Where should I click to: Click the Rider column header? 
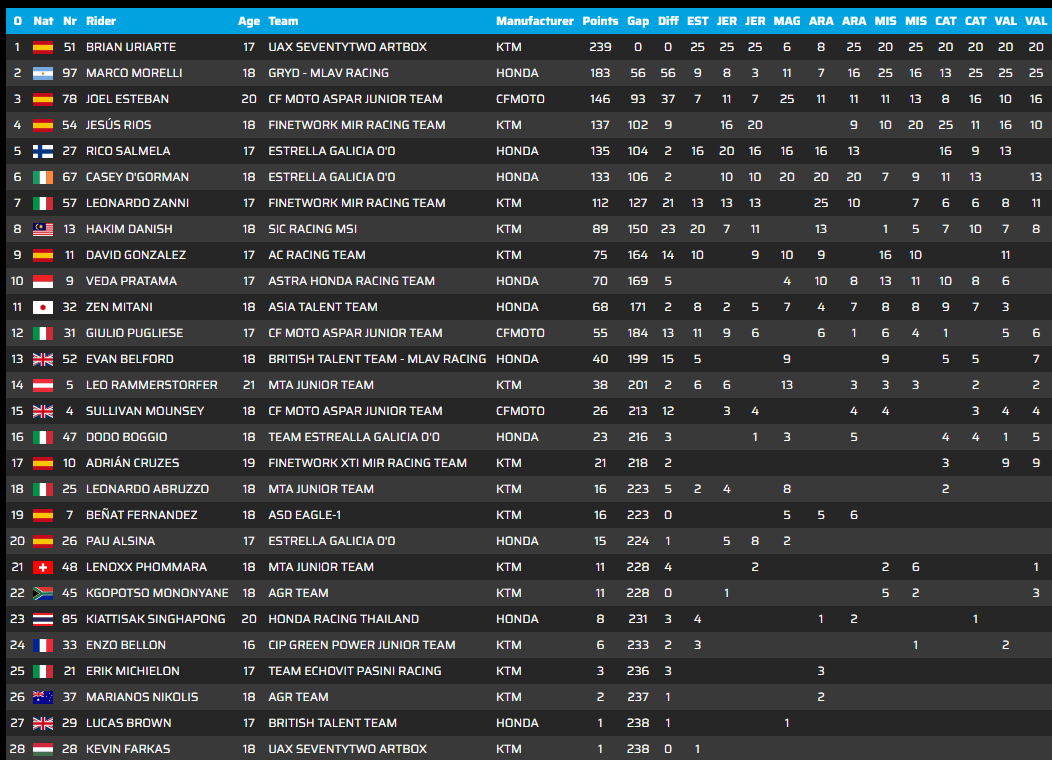(101, 21)
